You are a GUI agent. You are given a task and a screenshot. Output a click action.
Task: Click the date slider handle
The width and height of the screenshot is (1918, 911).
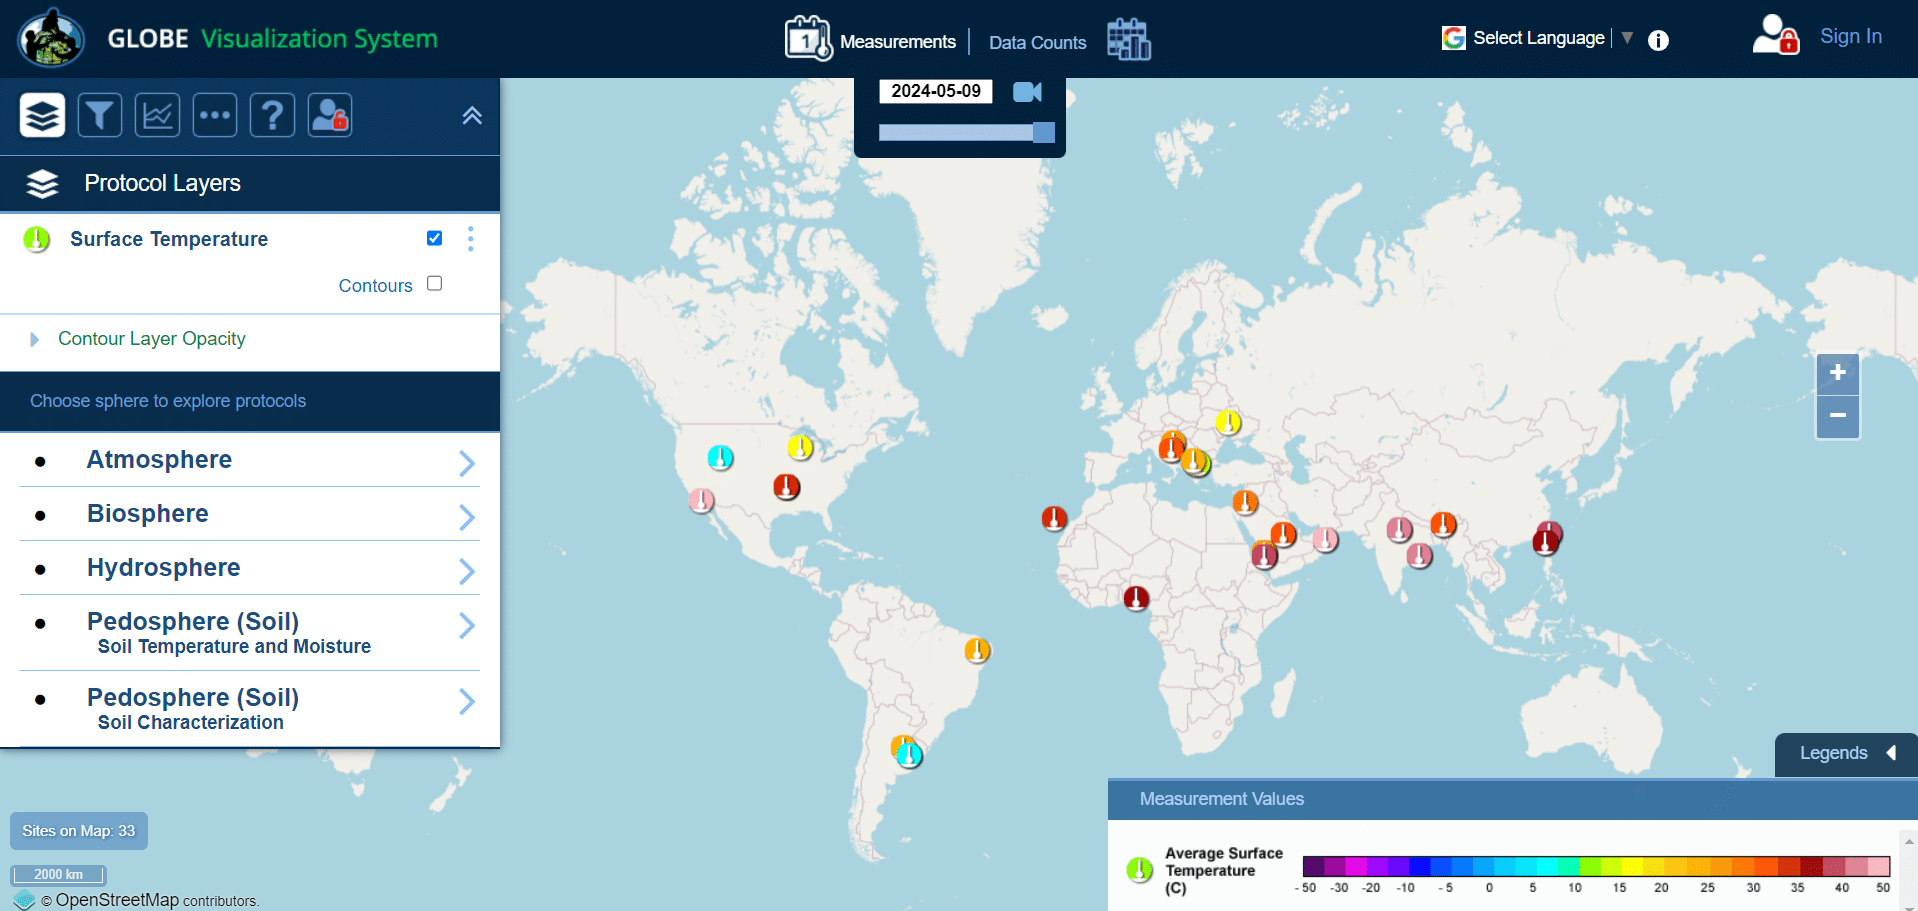click(1043, 132)
